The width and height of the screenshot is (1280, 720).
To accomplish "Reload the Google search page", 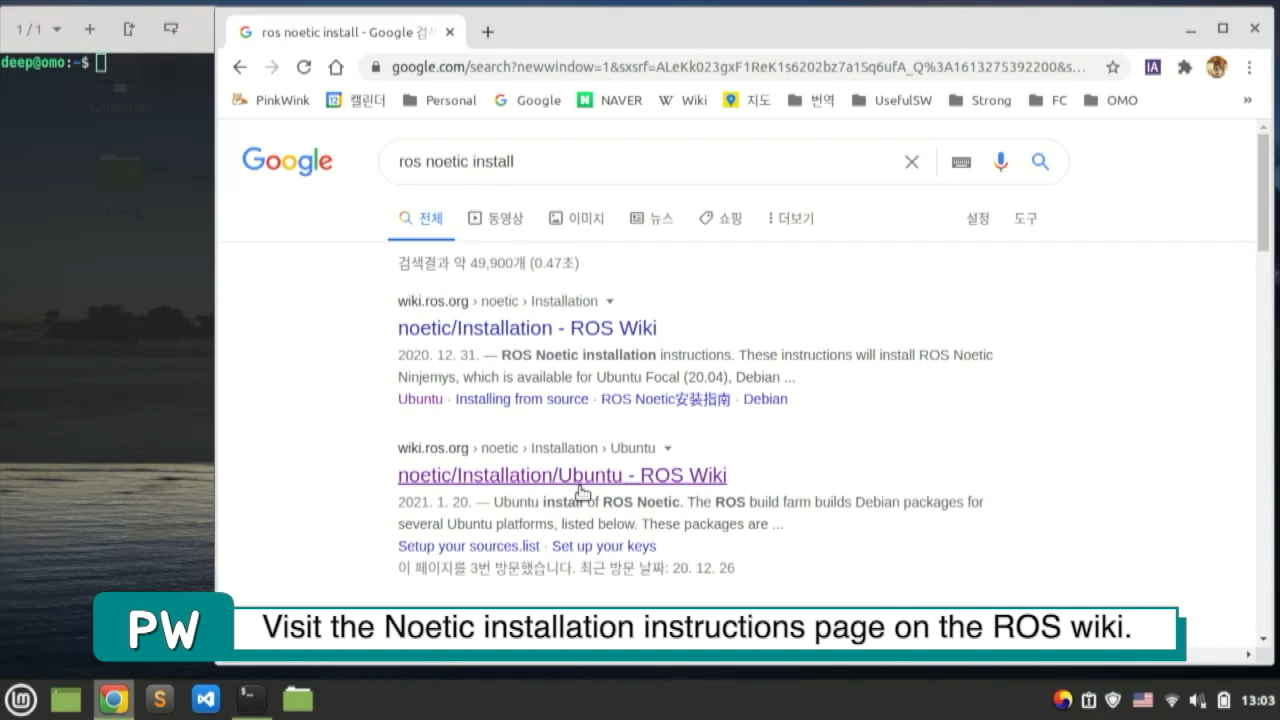I will [x=303, y=67].
